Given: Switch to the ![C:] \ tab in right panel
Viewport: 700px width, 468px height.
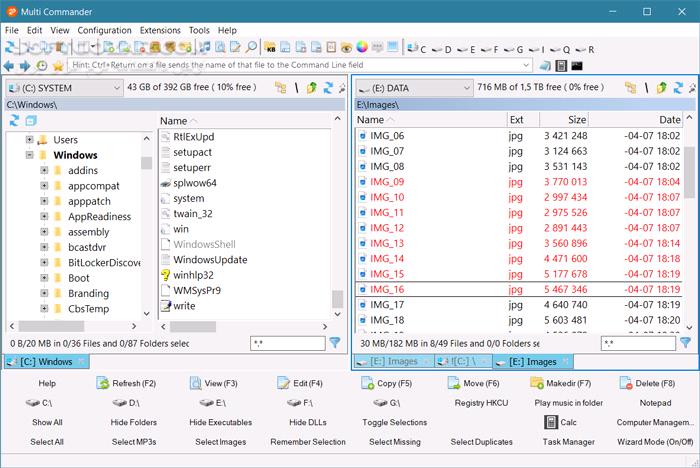Looking at the screenshot, I should 463,361.
